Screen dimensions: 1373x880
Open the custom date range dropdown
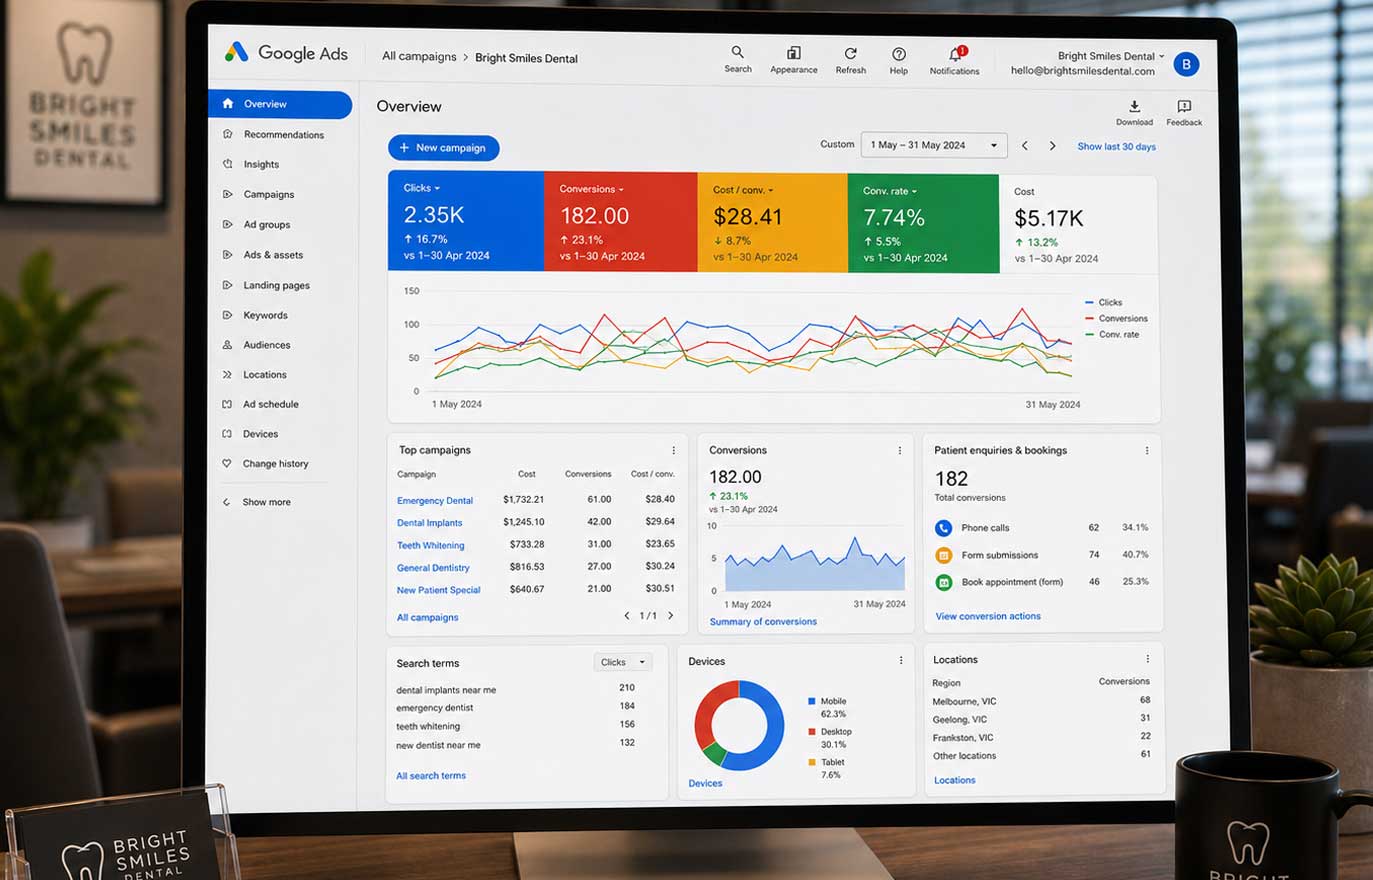coord(934,145)
